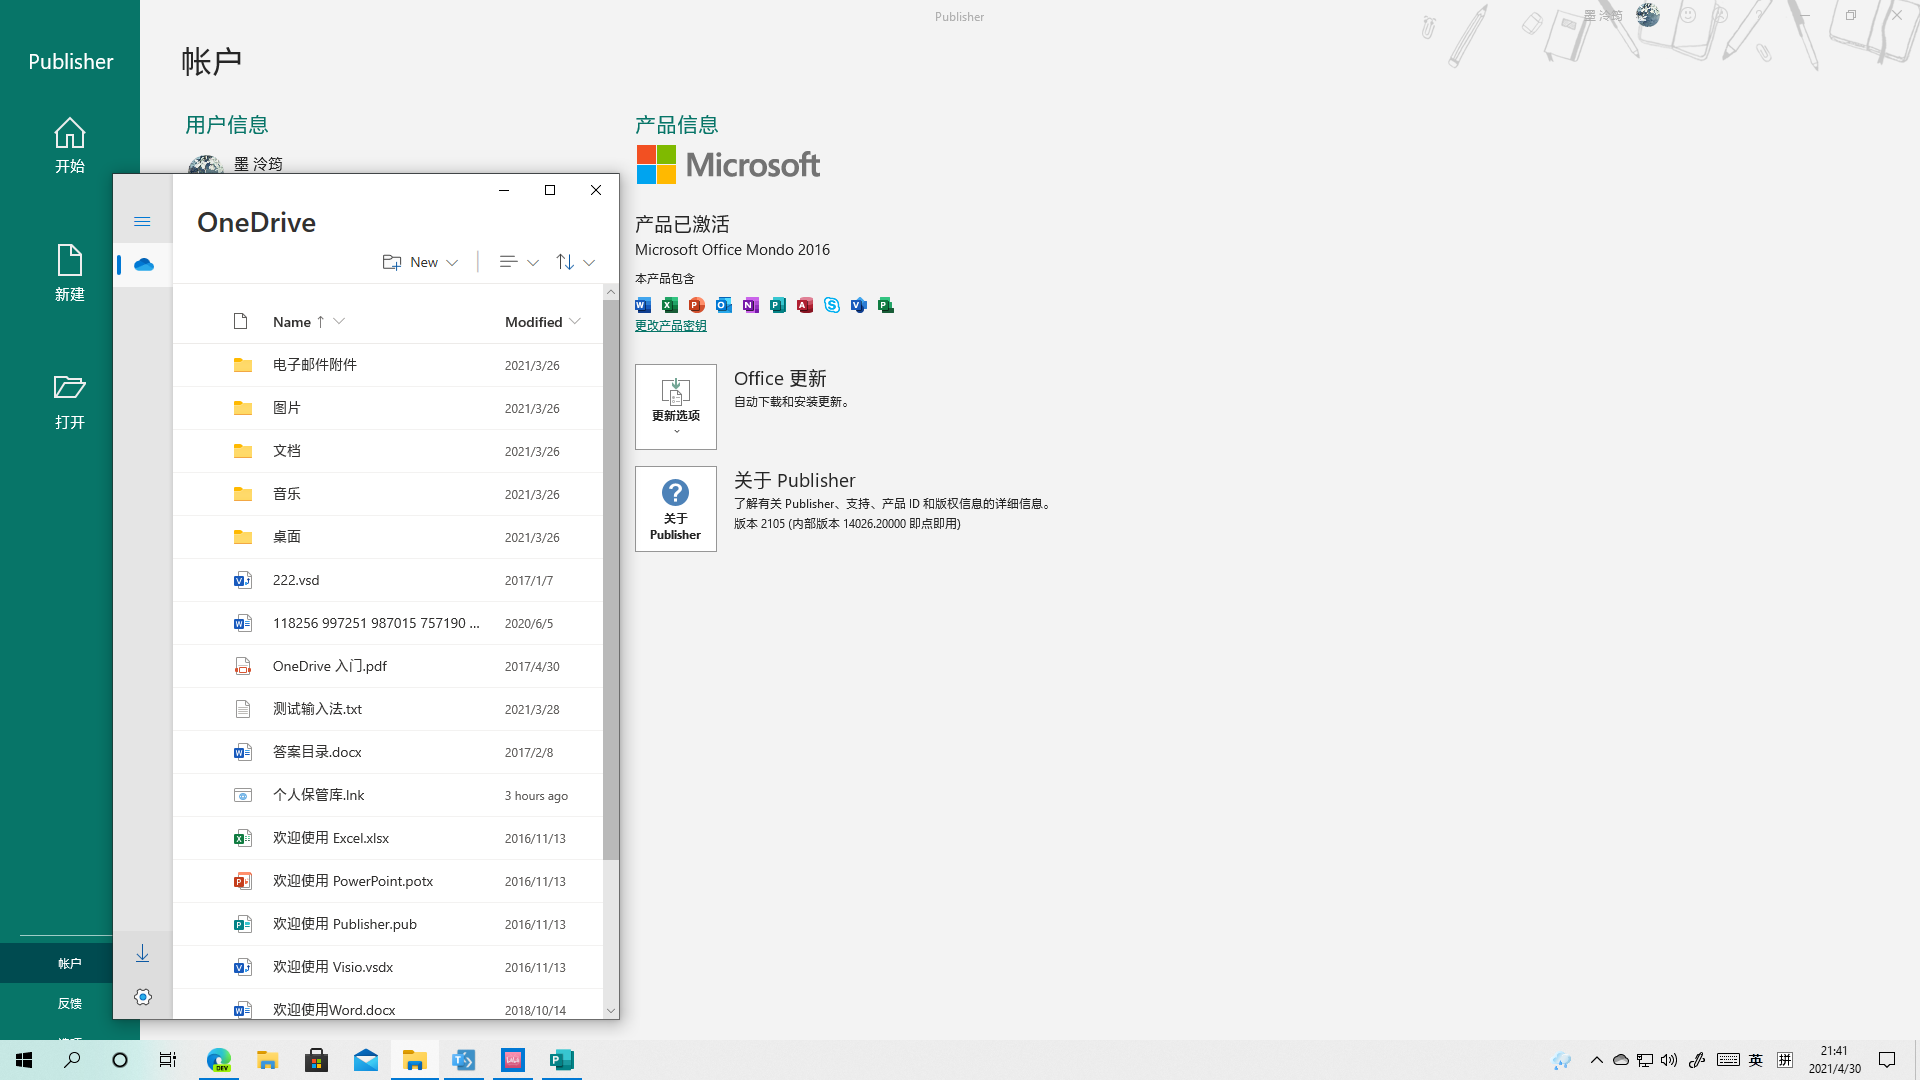This screenshot has height=1080, width=1920.
Task: Open the 音乐 folder
Action: coord(388,494)
